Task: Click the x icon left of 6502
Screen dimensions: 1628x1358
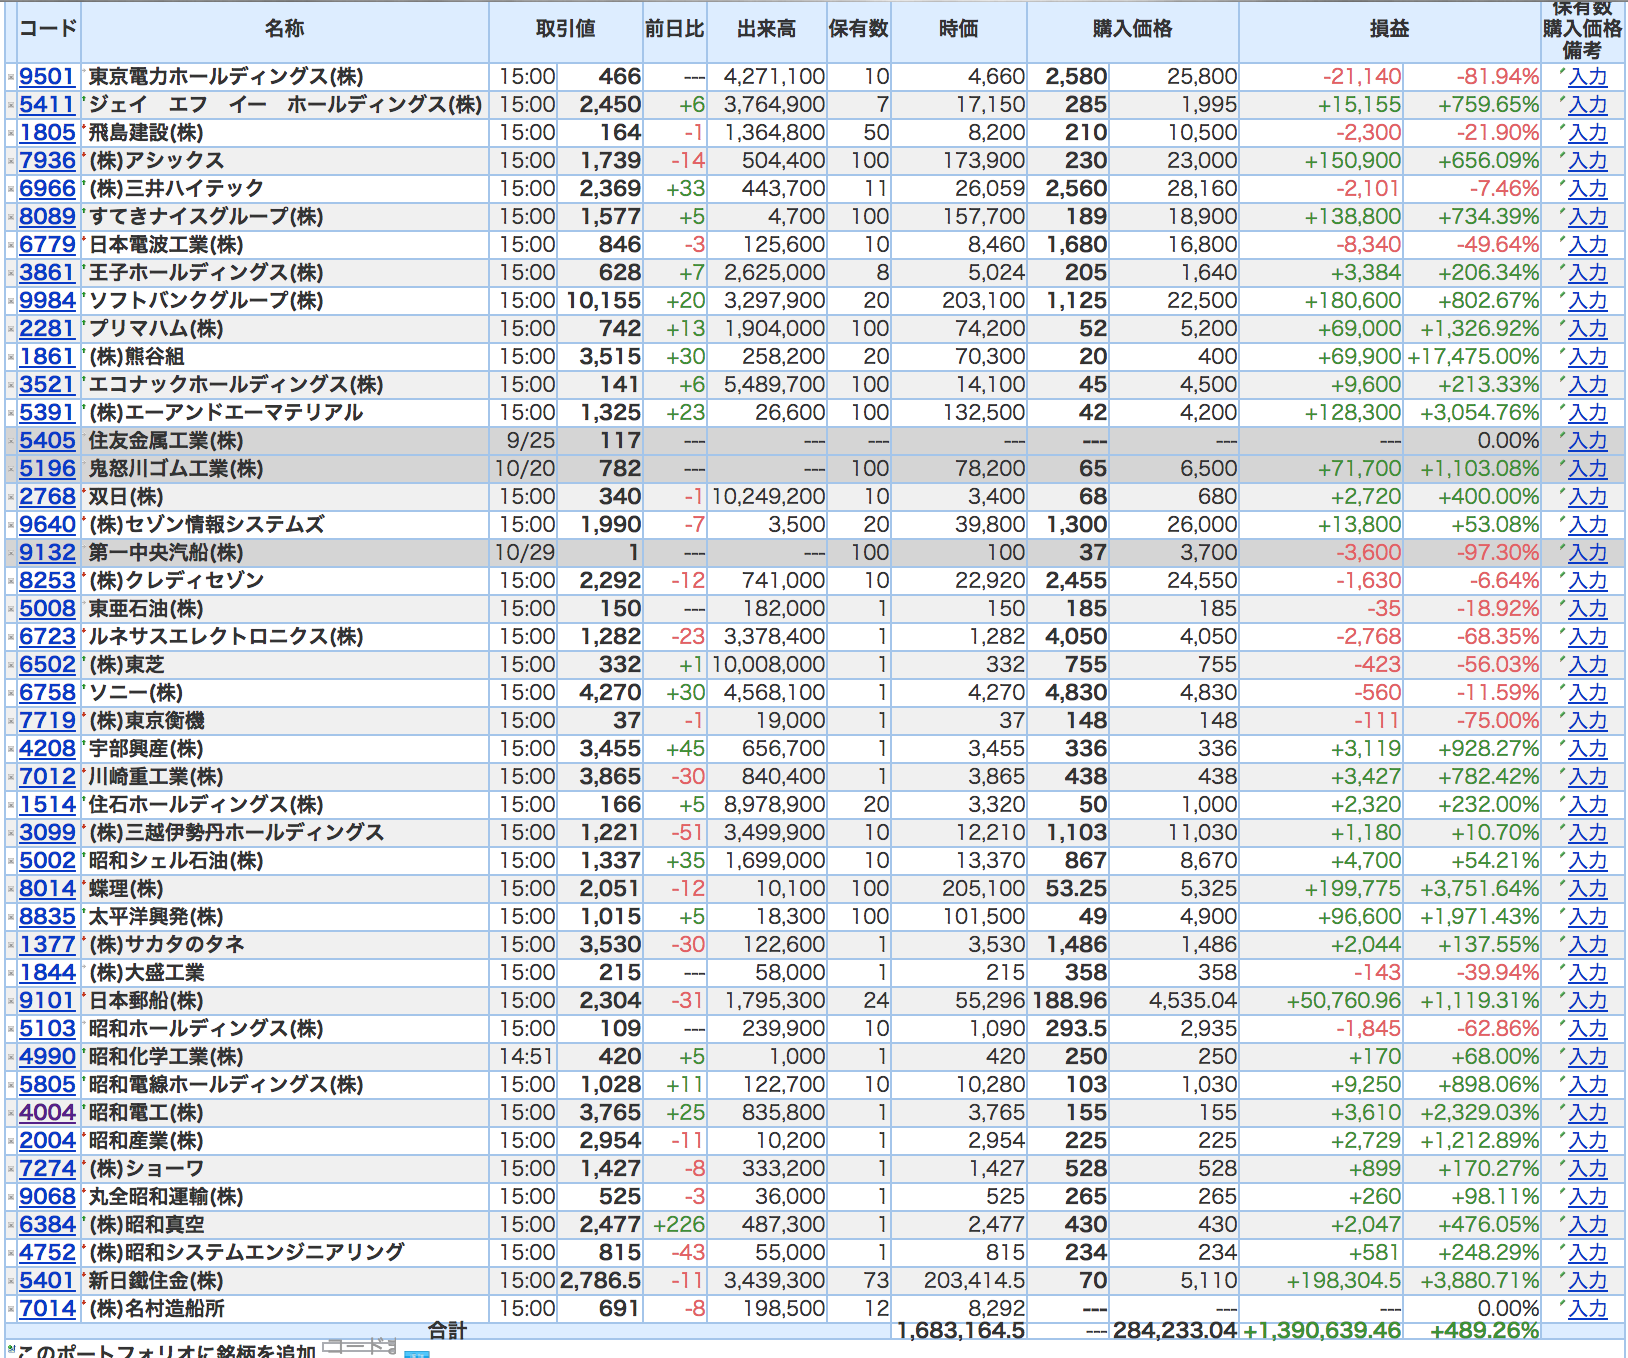Action: (11, 665)
